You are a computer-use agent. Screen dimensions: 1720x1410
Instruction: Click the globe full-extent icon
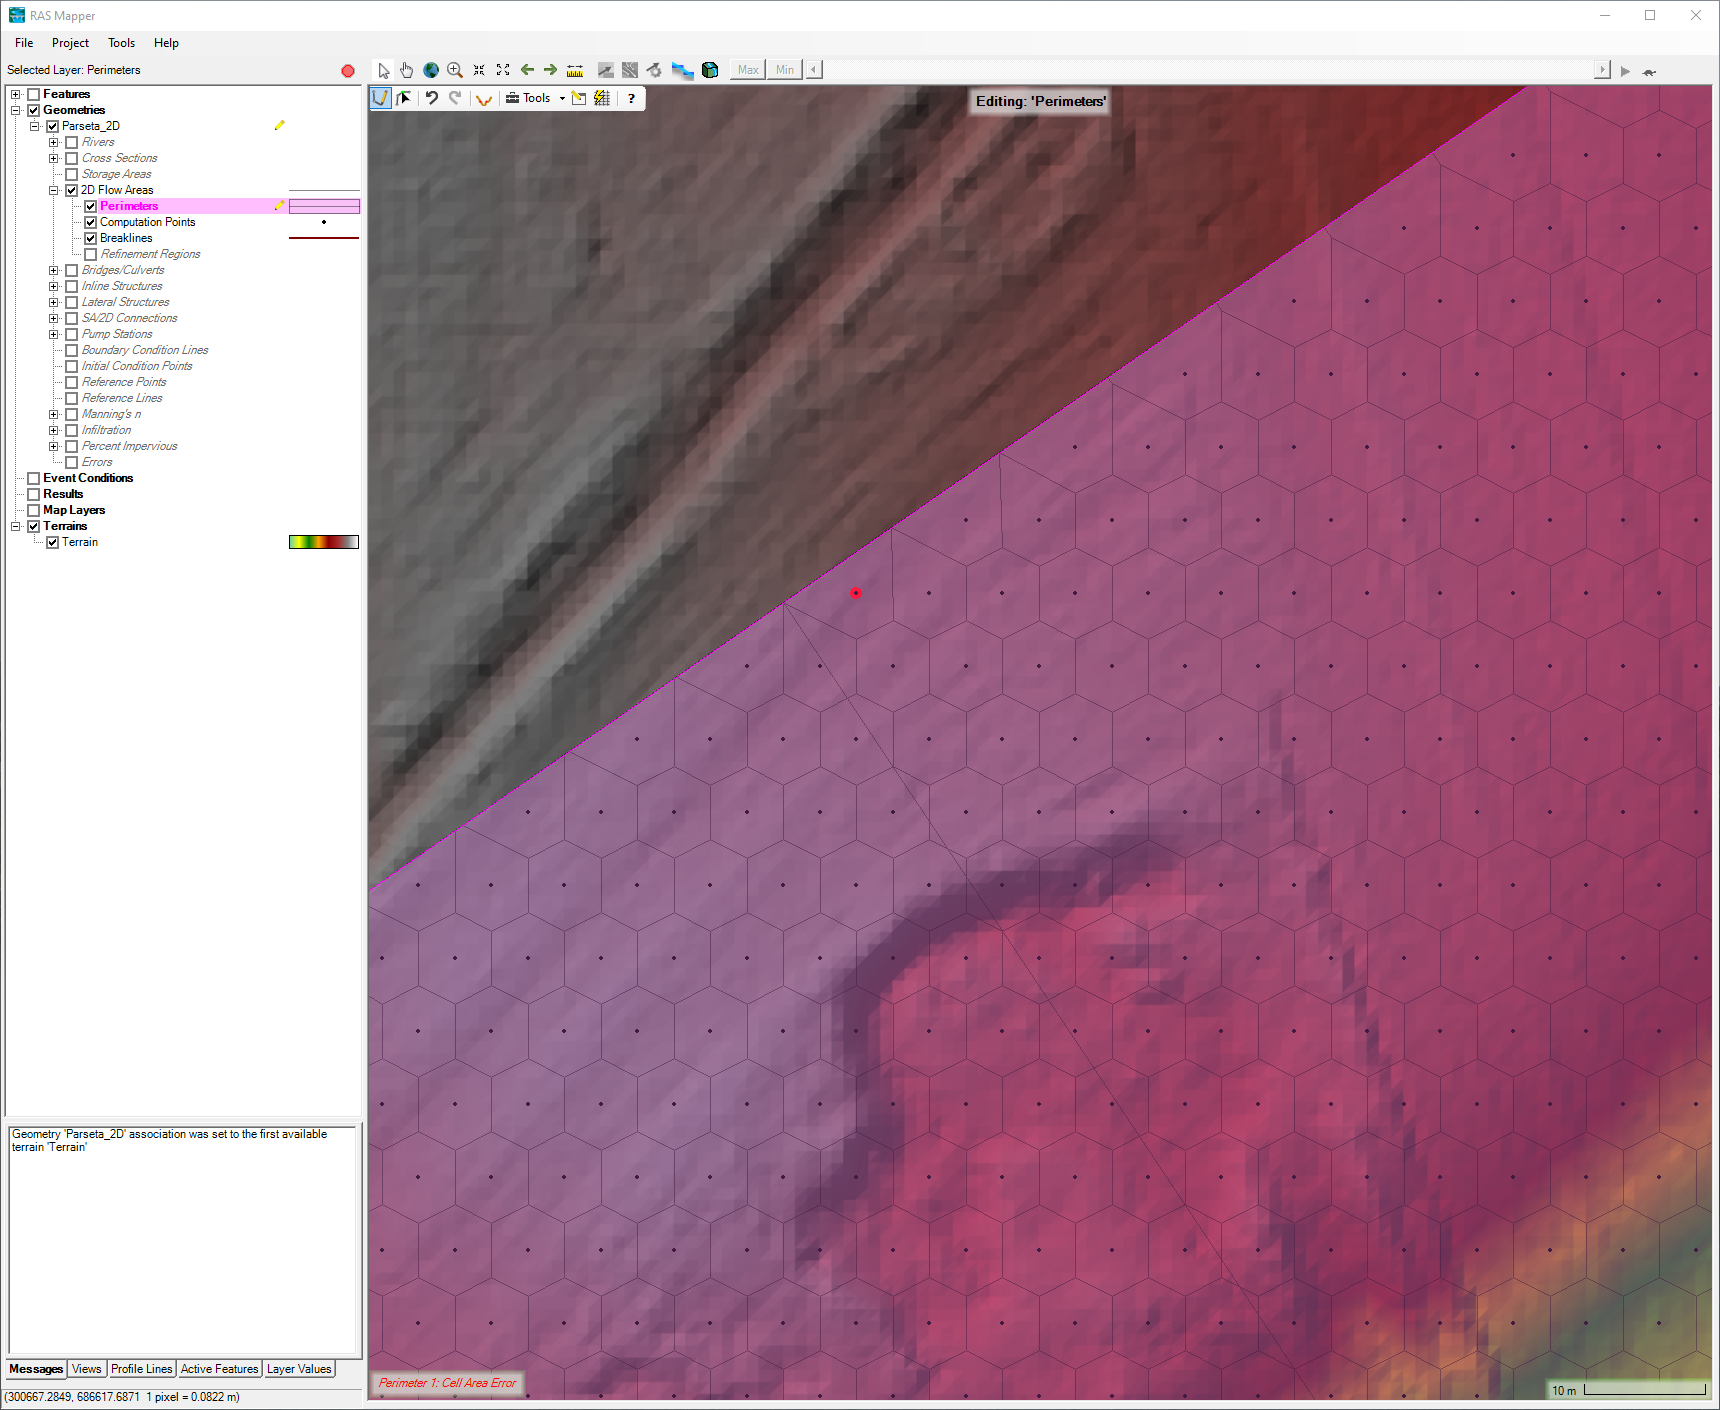coord(431,70)
